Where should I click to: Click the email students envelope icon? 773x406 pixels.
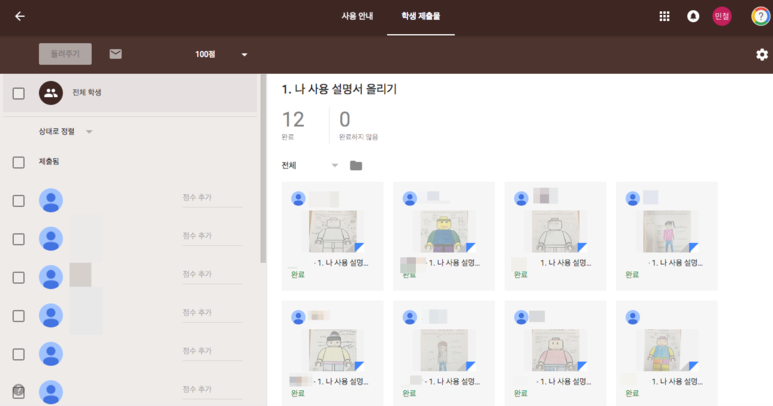[116, 54]
